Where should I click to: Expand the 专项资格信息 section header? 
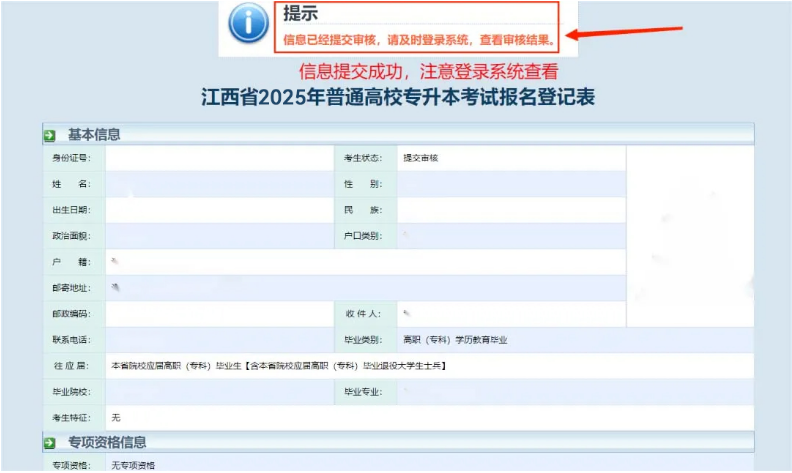click(x=107, y=442)
